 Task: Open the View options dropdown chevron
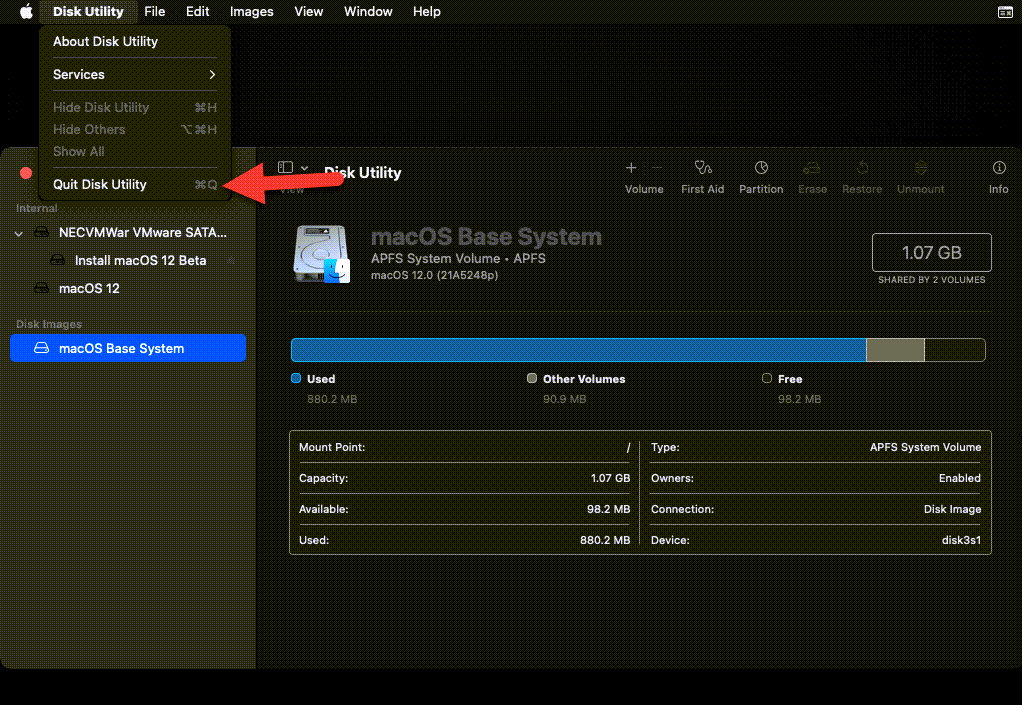(x=305, y=168)
